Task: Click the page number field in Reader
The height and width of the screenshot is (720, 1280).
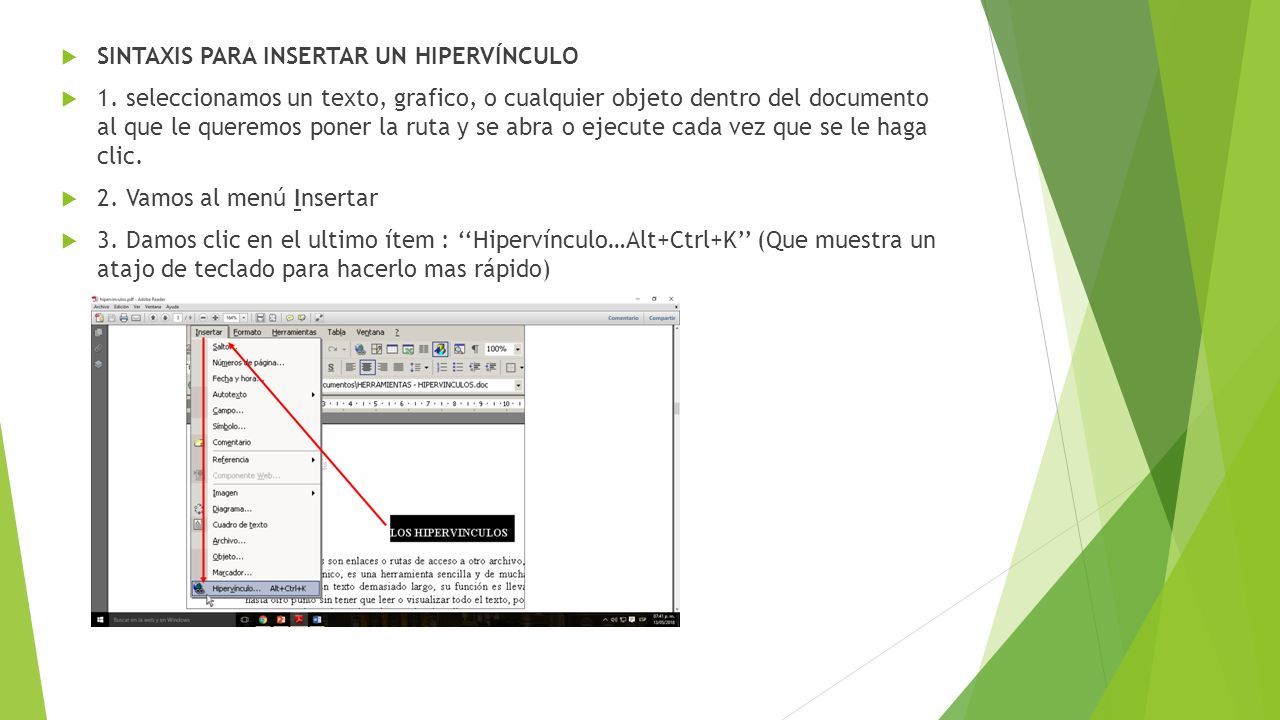Action: [178, 318]
